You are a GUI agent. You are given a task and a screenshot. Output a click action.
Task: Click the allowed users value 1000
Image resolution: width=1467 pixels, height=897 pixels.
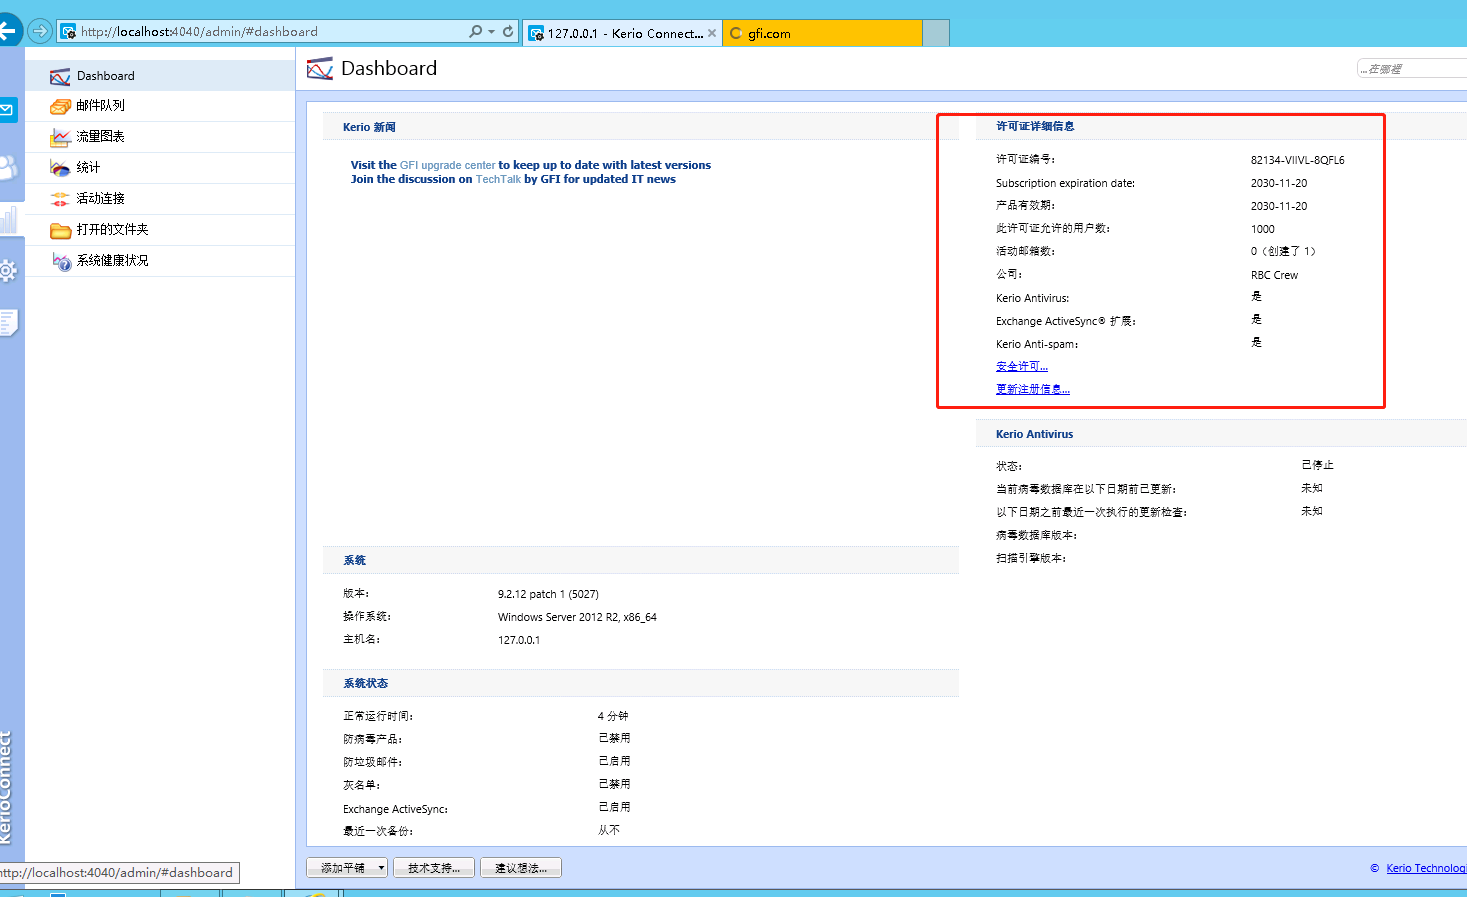(x=1262, y=229)
